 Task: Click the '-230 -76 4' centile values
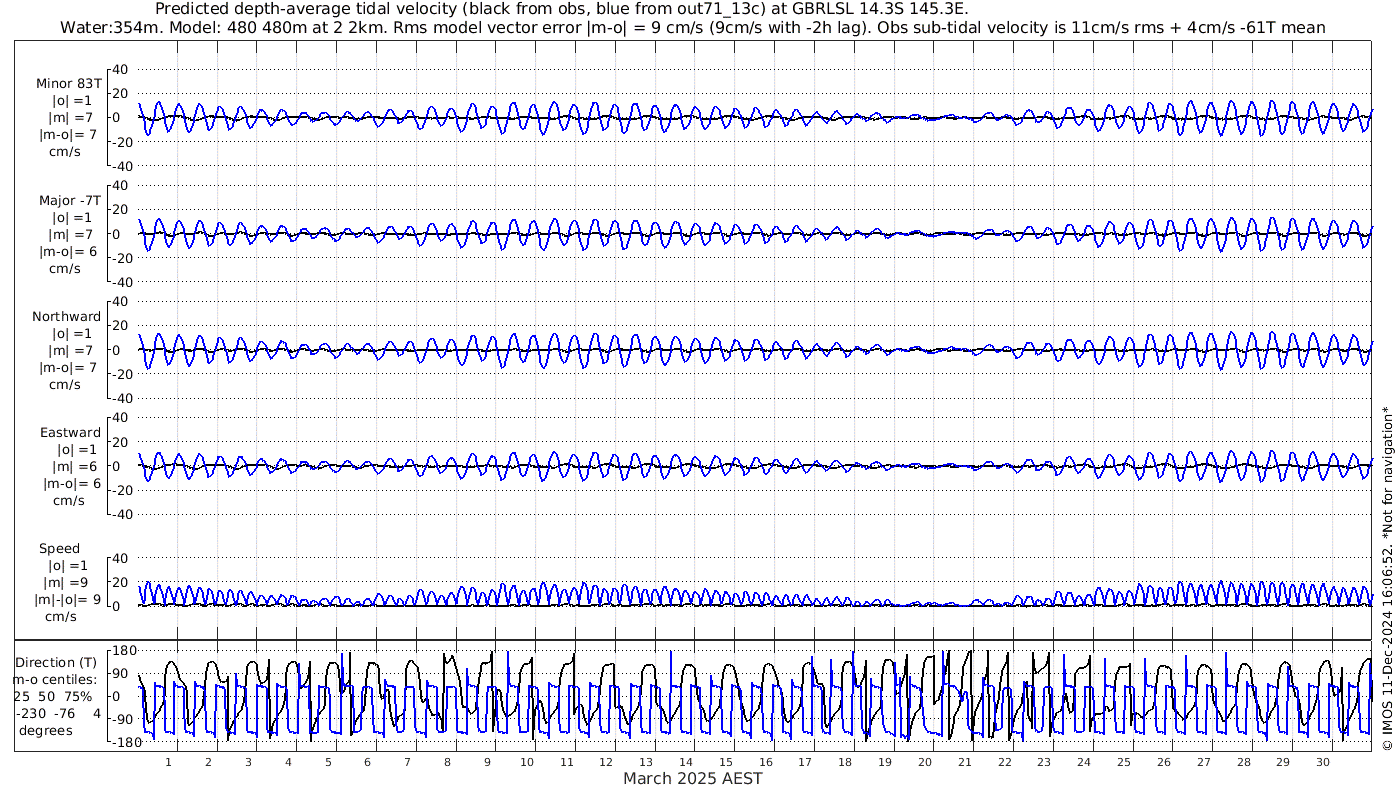coord(57,713)
